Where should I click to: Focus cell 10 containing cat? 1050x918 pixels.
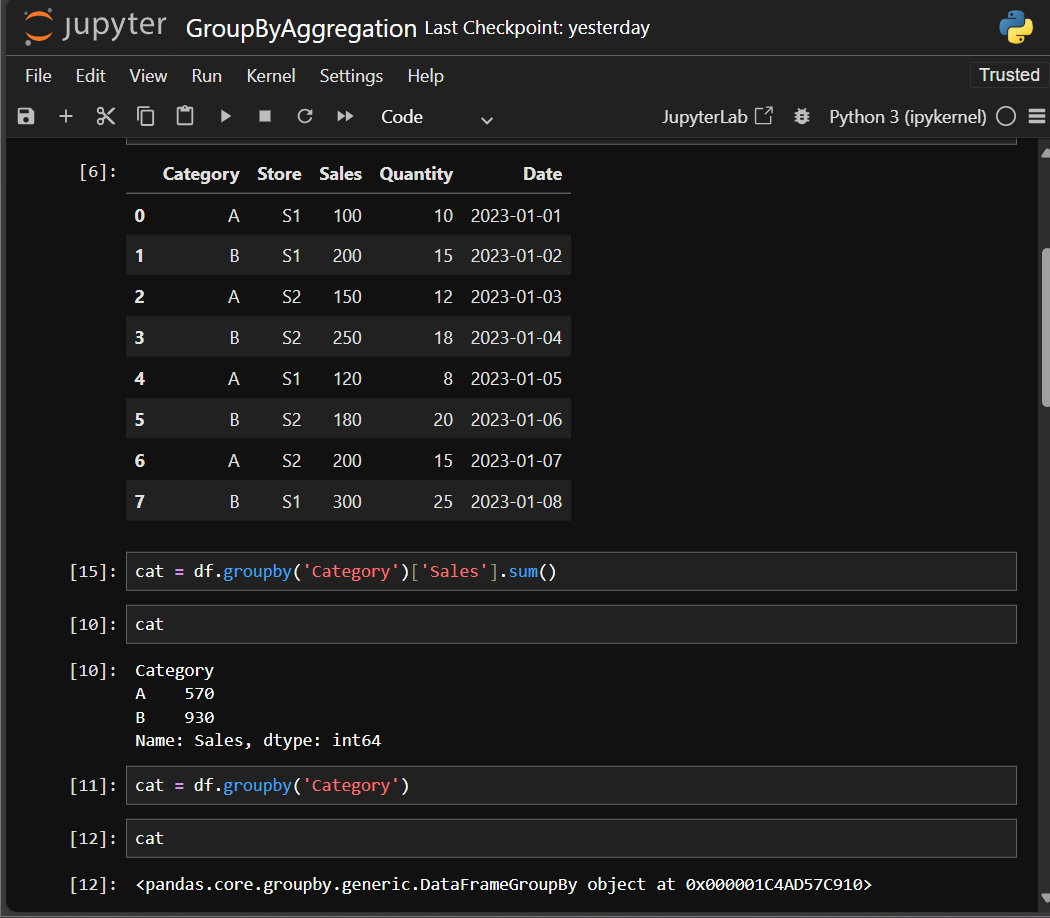(x=571, y=624)
